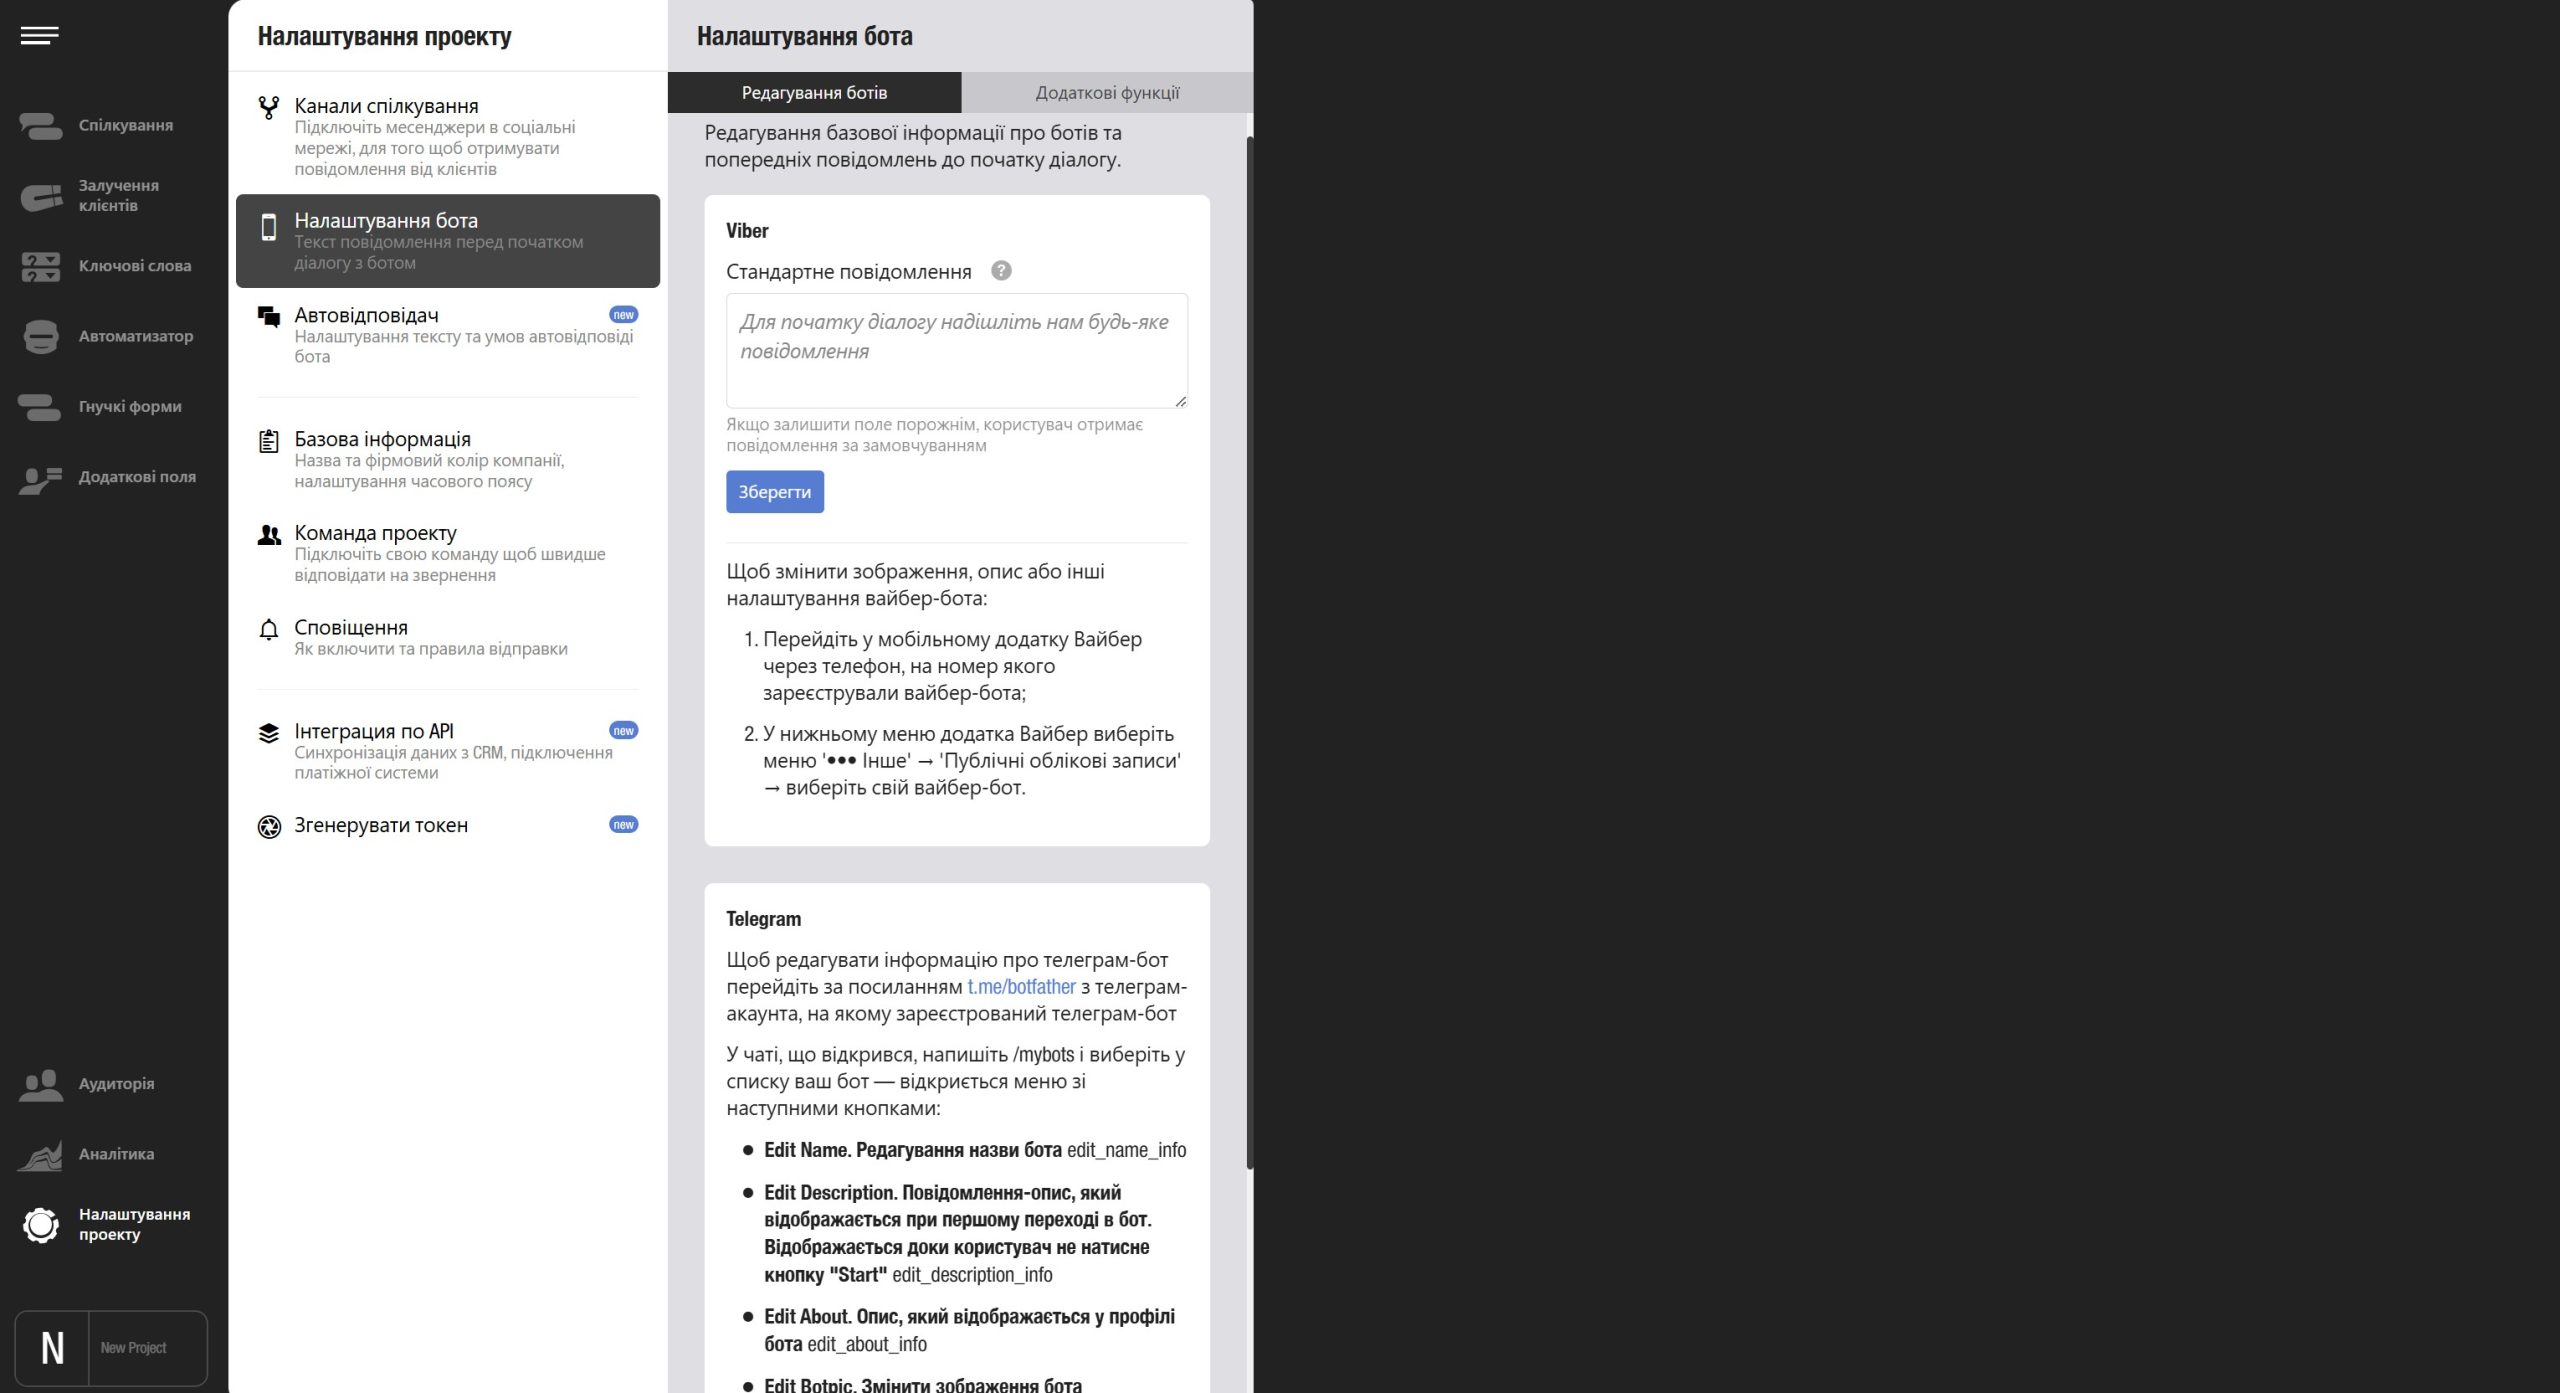Image resolution: width=2560 pixels, height=1393 pixels.
Task: Click the Спілкування sidebar icon
Action: point(41,126)
